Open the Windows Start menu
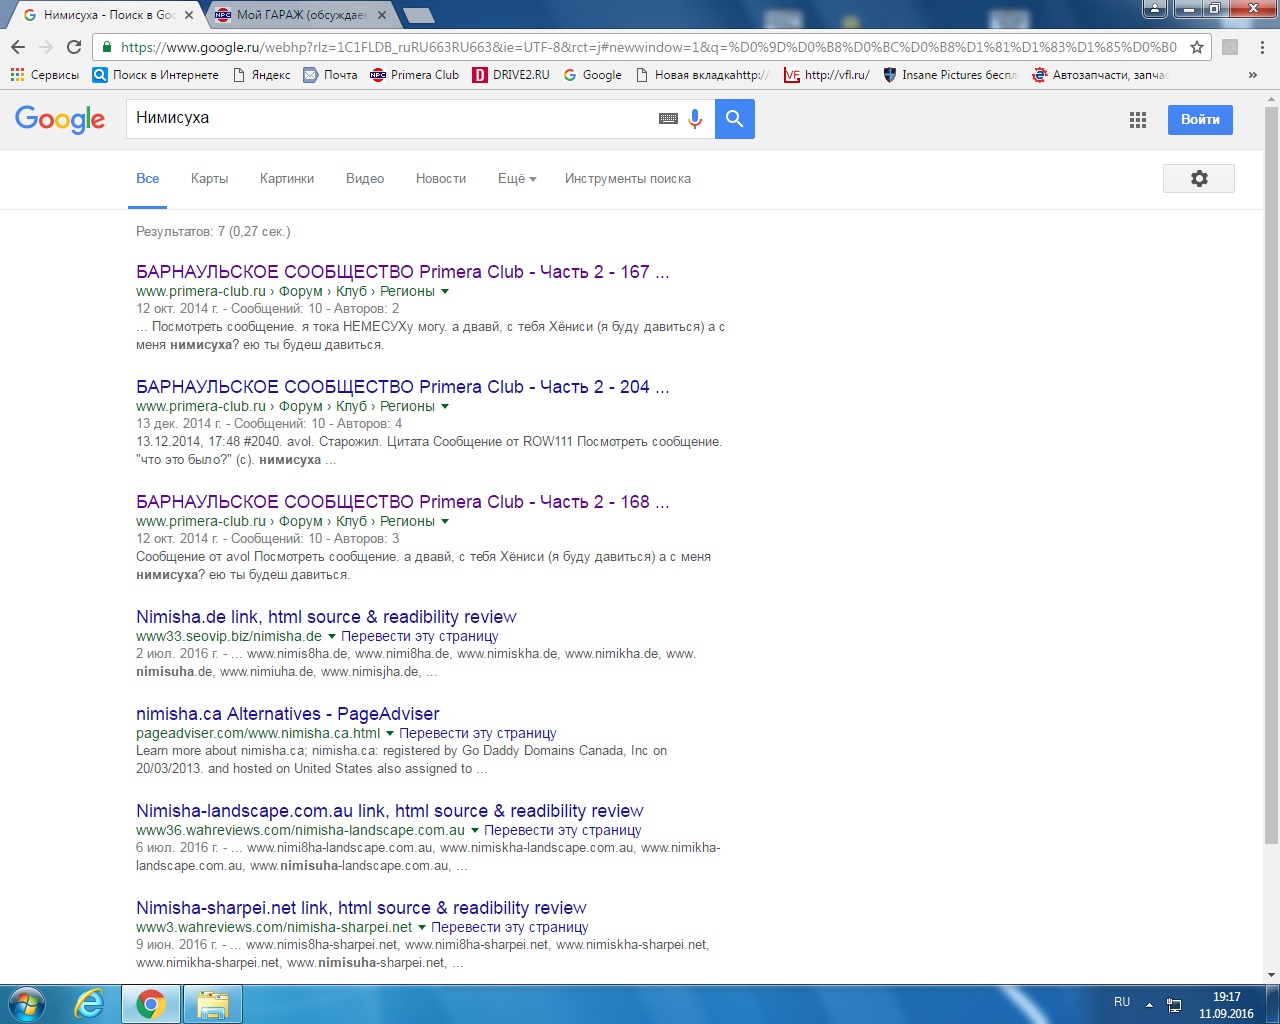The height and width of the screenshot is (1024, 1280). [x=26, y=1004]
